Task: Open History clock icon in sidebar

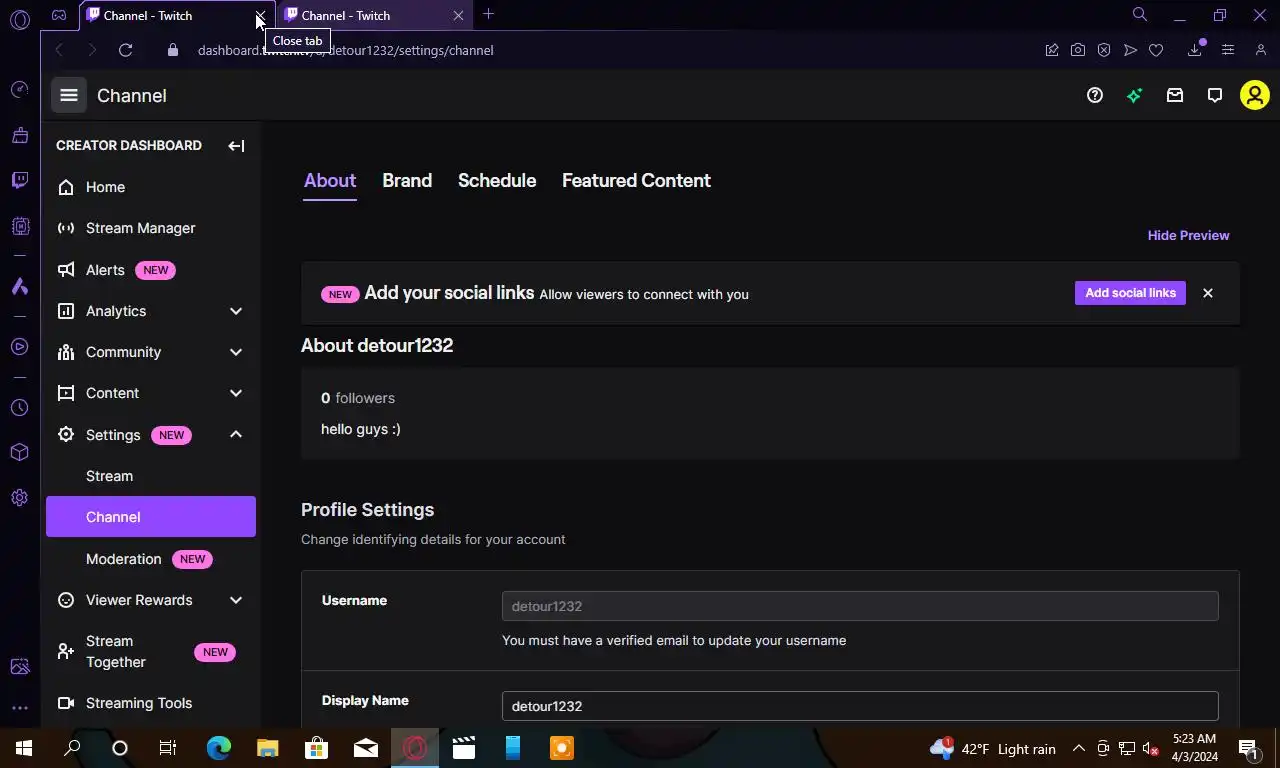Action: point(19,407)
